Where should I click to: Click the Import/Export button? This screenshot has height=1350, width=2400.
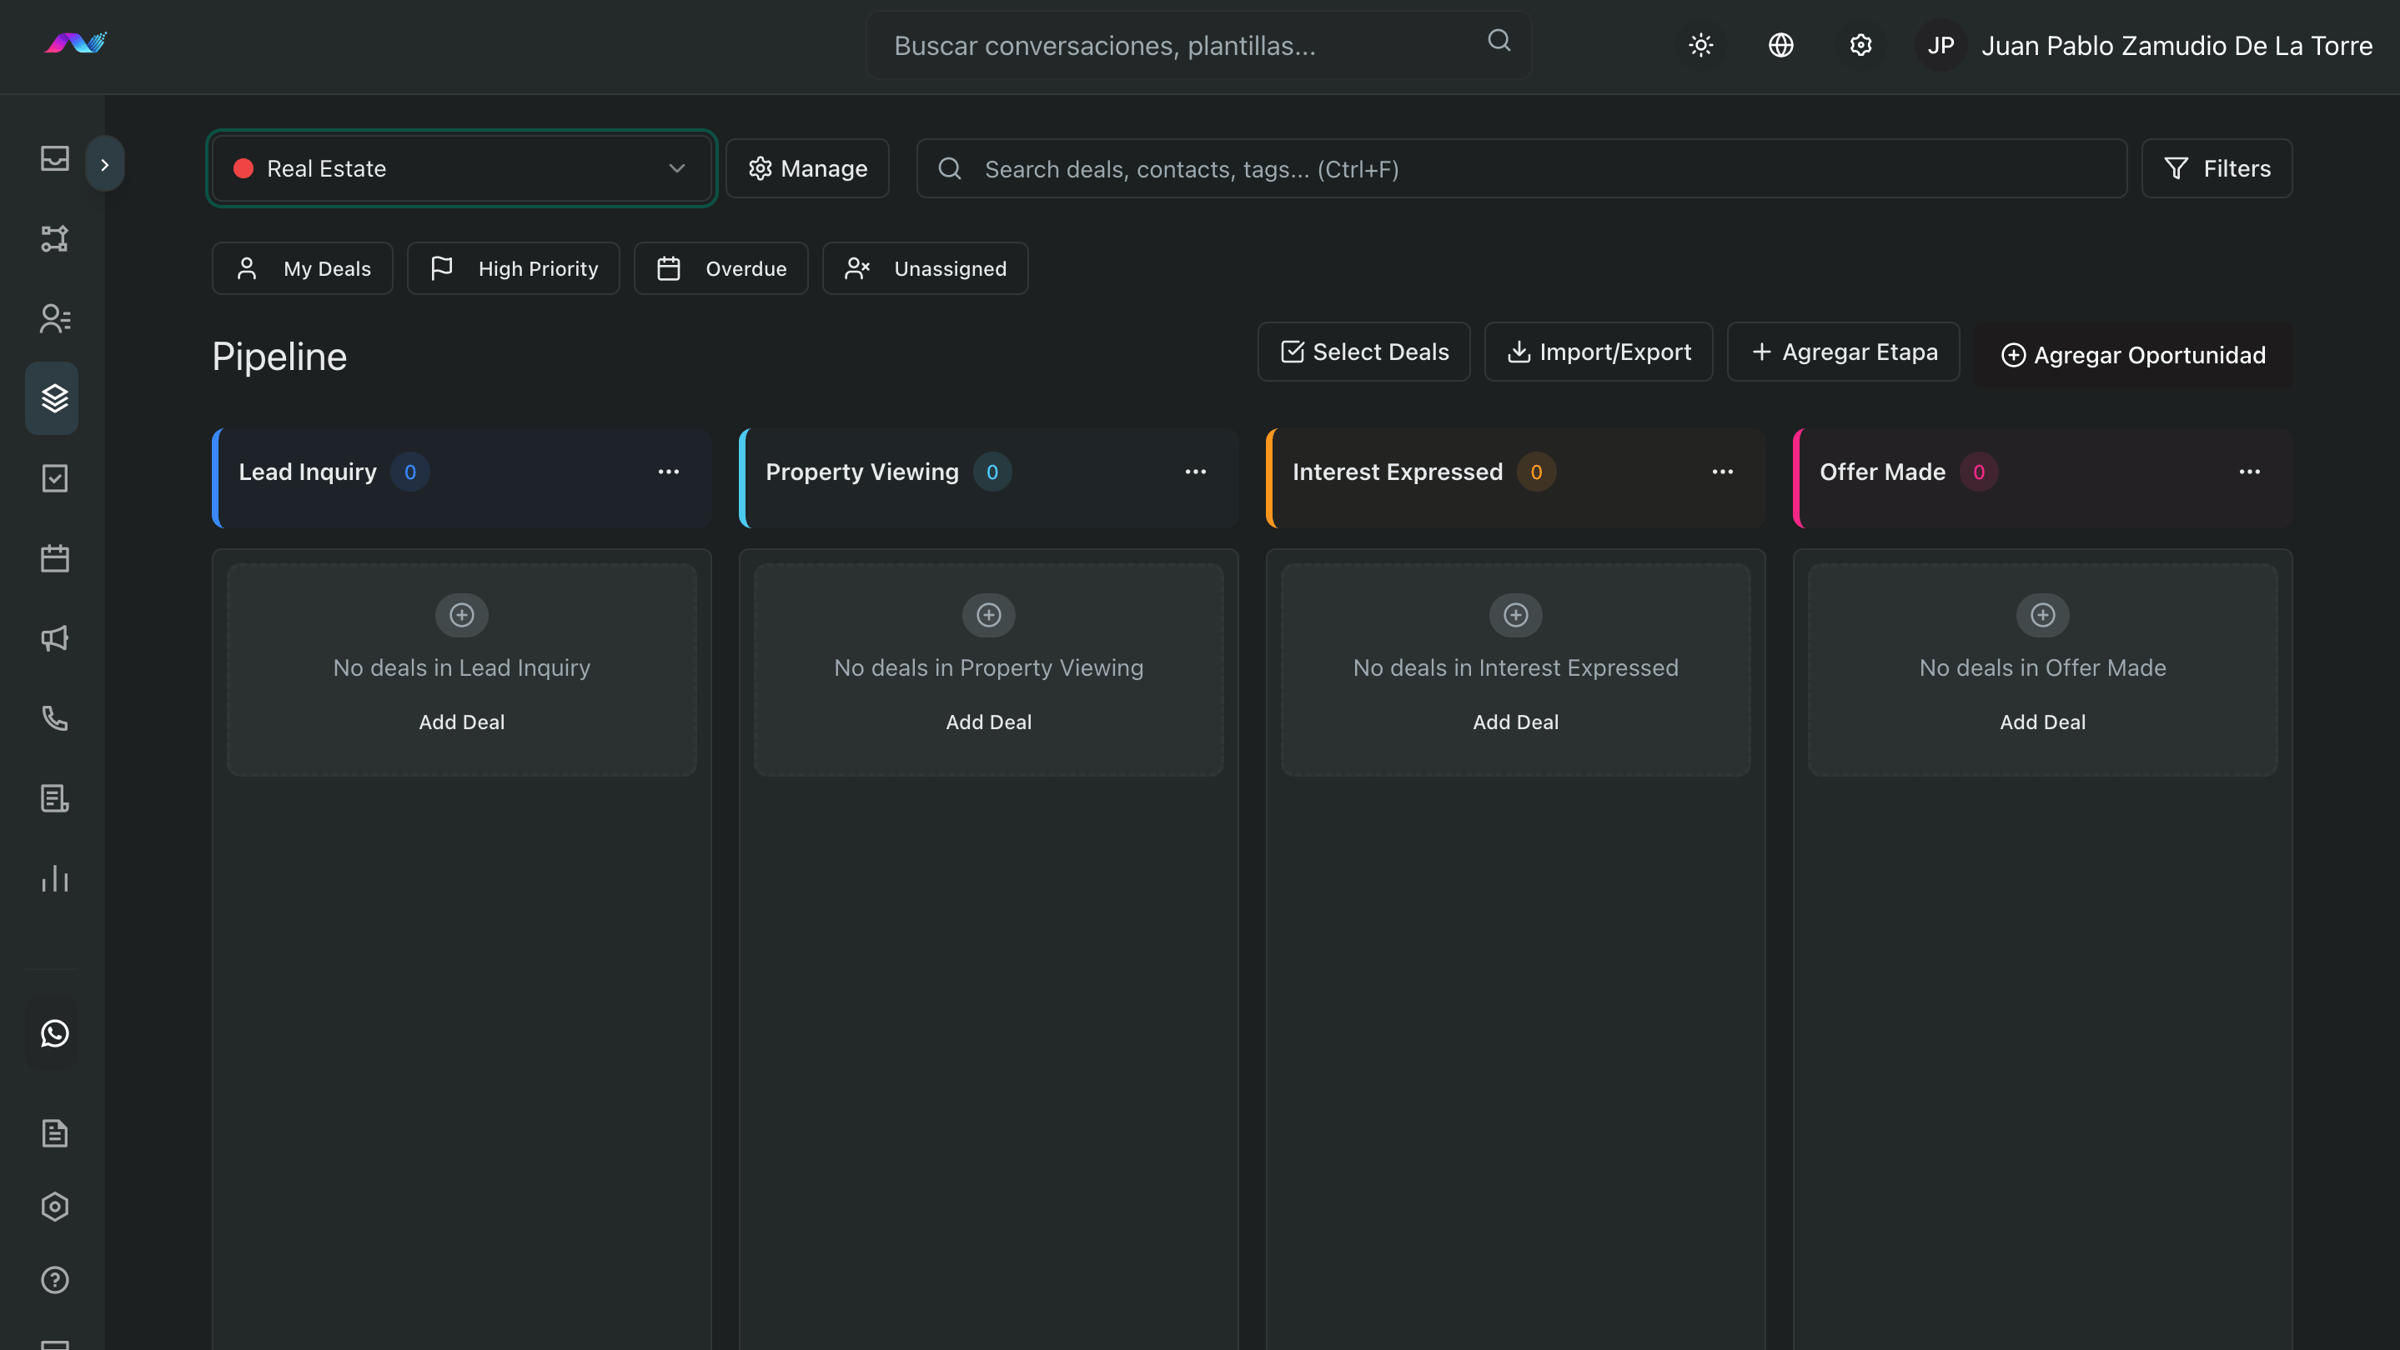coord(1598,352)
